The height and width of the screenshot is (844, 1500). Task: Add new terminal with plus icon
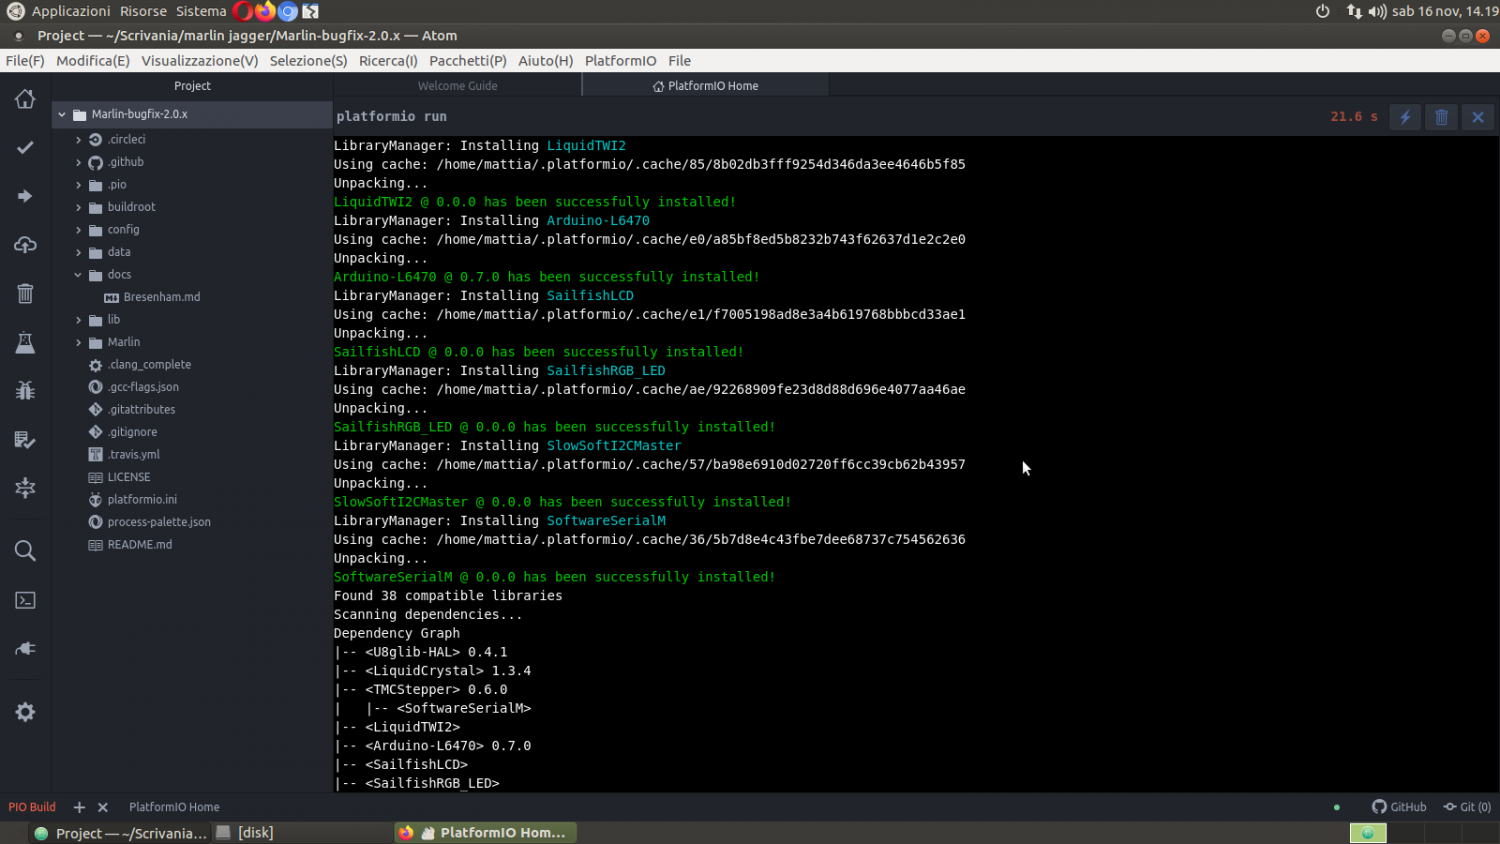click(x=79, y=807)
